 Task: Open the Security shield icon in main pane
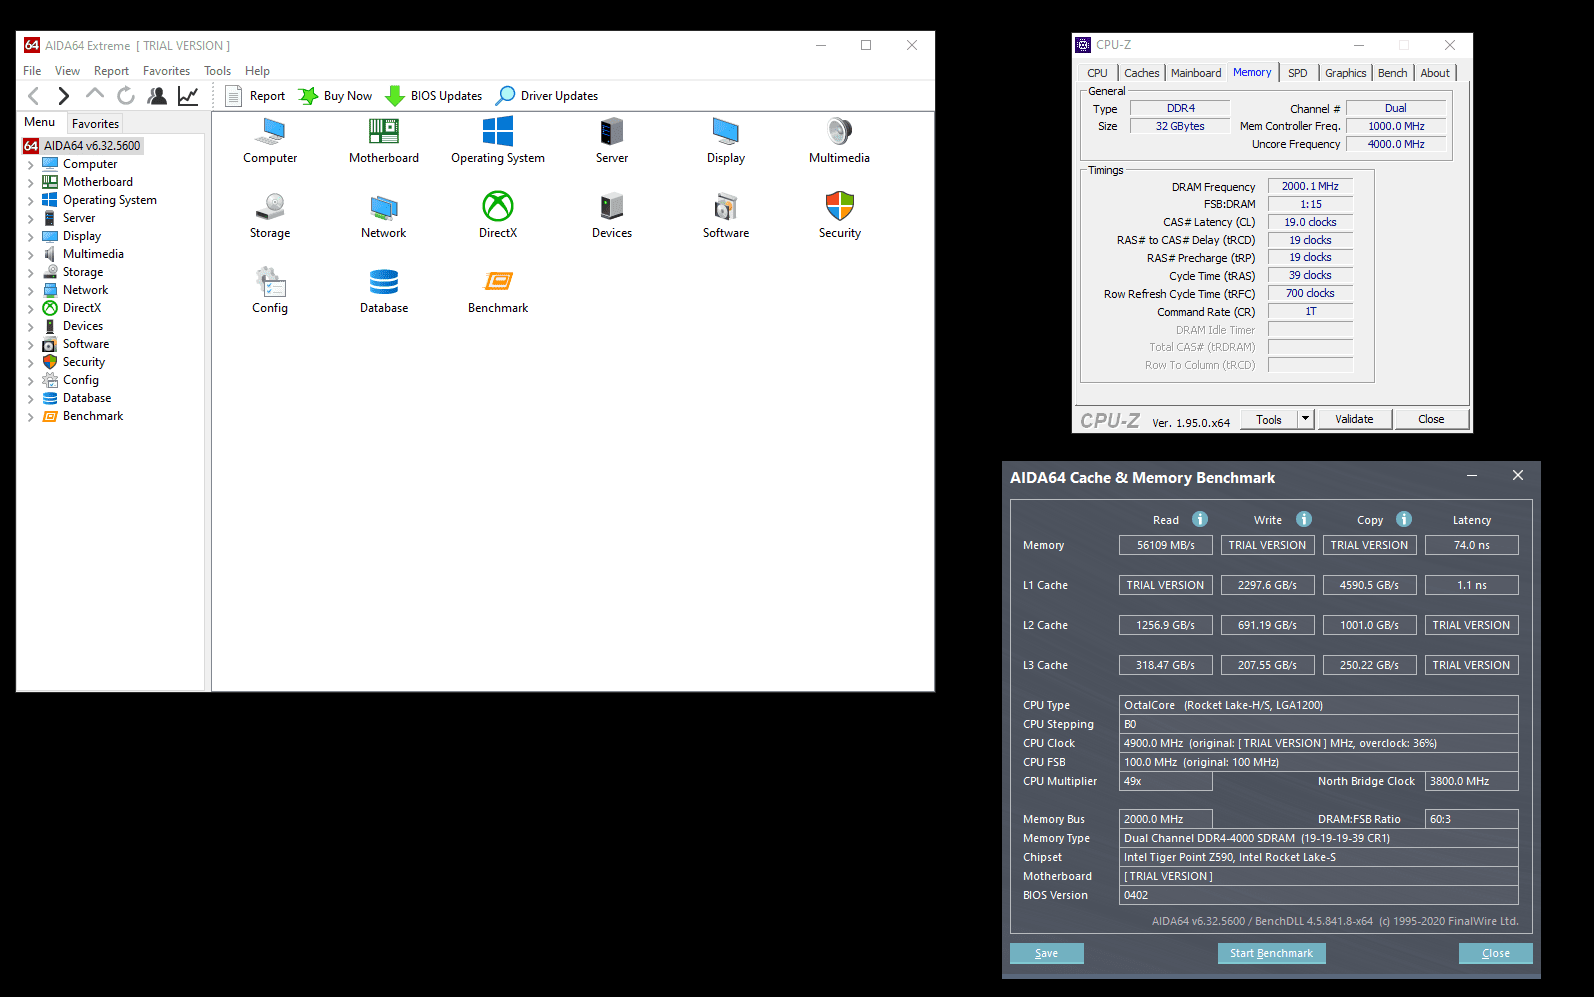click(840, 207)
